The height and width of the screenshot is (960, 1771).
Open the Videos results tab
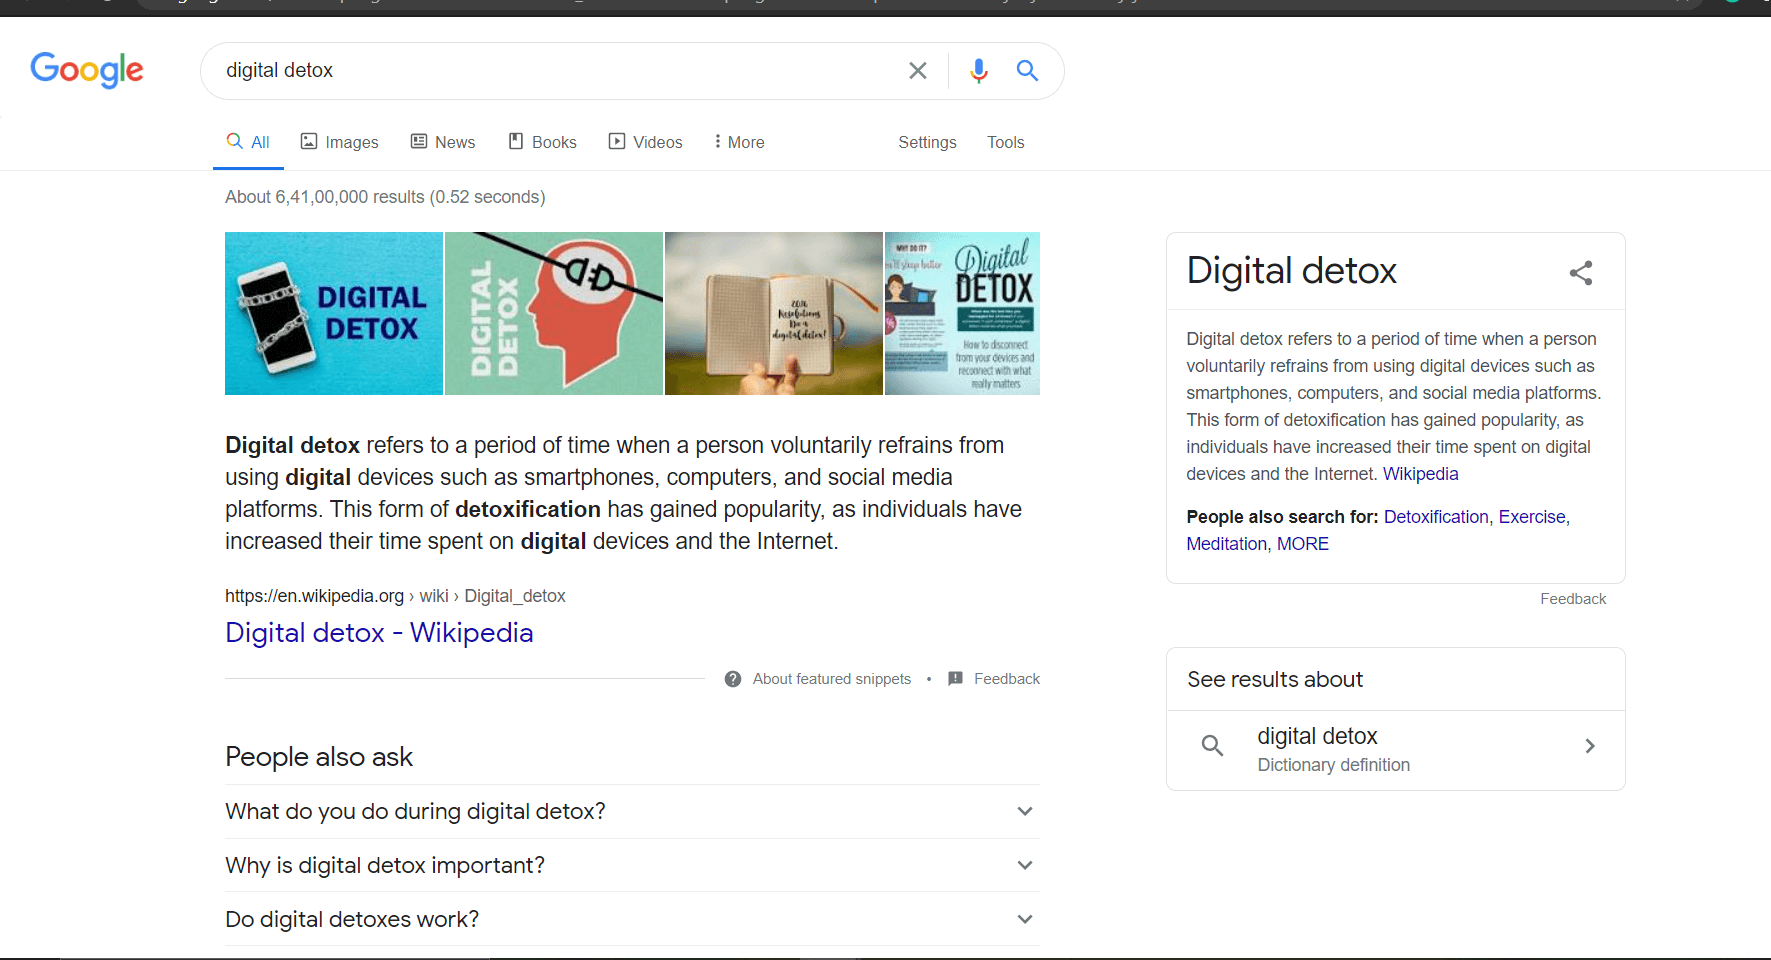coord(646,142)
